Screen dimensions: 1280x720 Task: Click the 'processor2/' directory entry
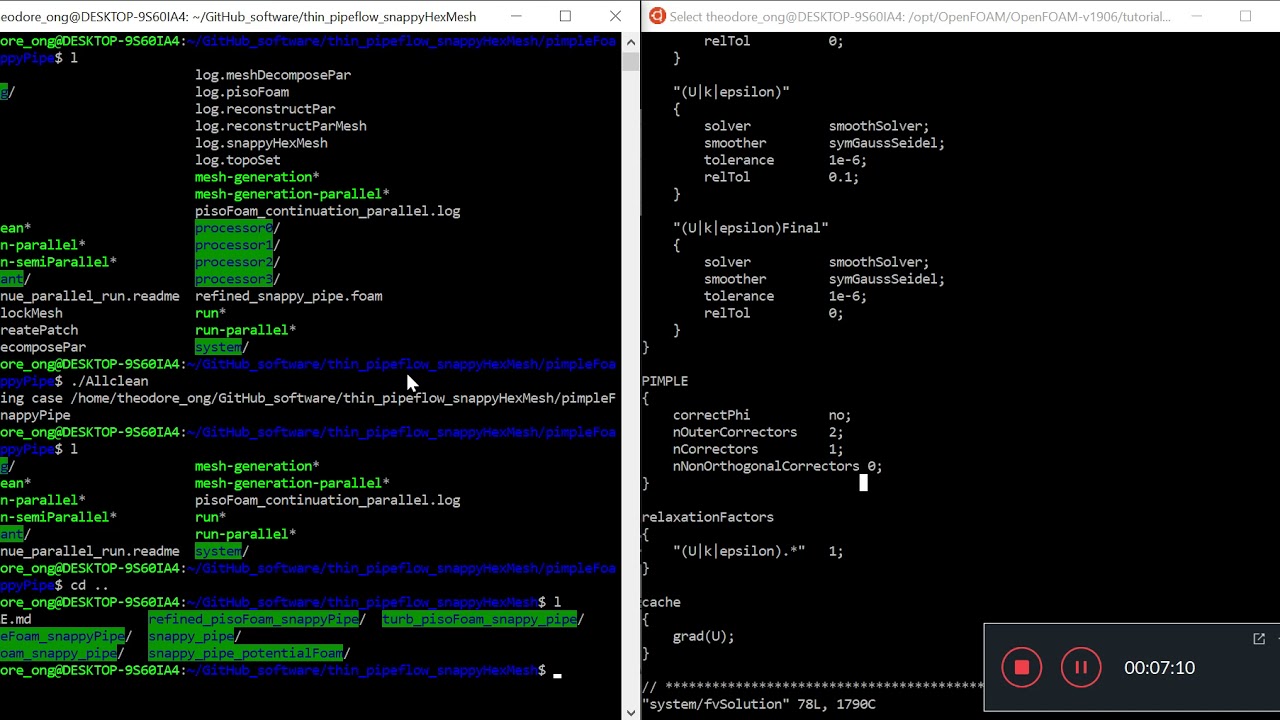coord(238,262)
